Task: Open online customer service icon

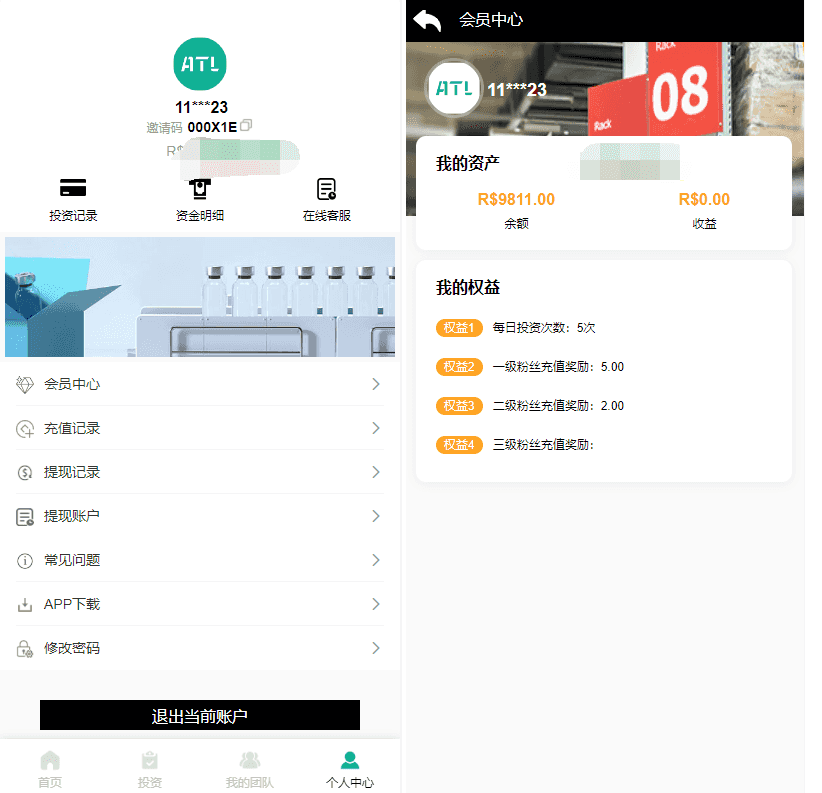Action: [326, 189]
